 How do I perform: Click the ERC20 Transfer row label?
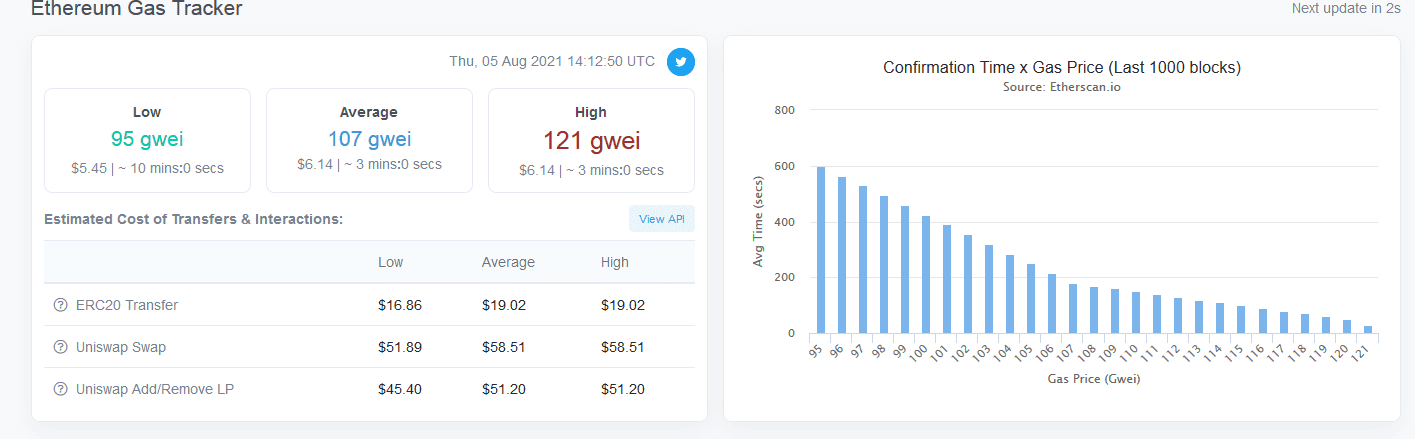(x=127, y=305)
